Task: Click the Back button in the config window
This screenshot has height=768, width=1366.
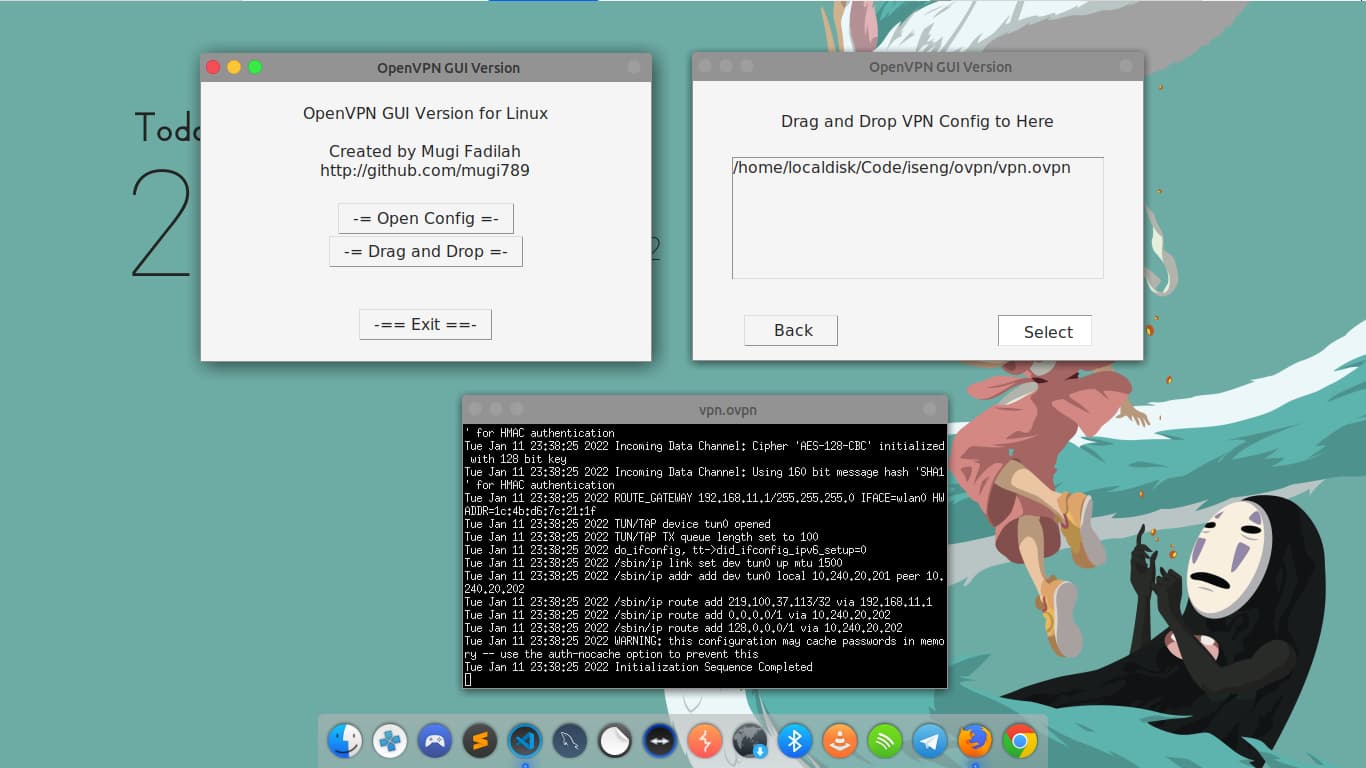Action: click(x=790, y=330)
